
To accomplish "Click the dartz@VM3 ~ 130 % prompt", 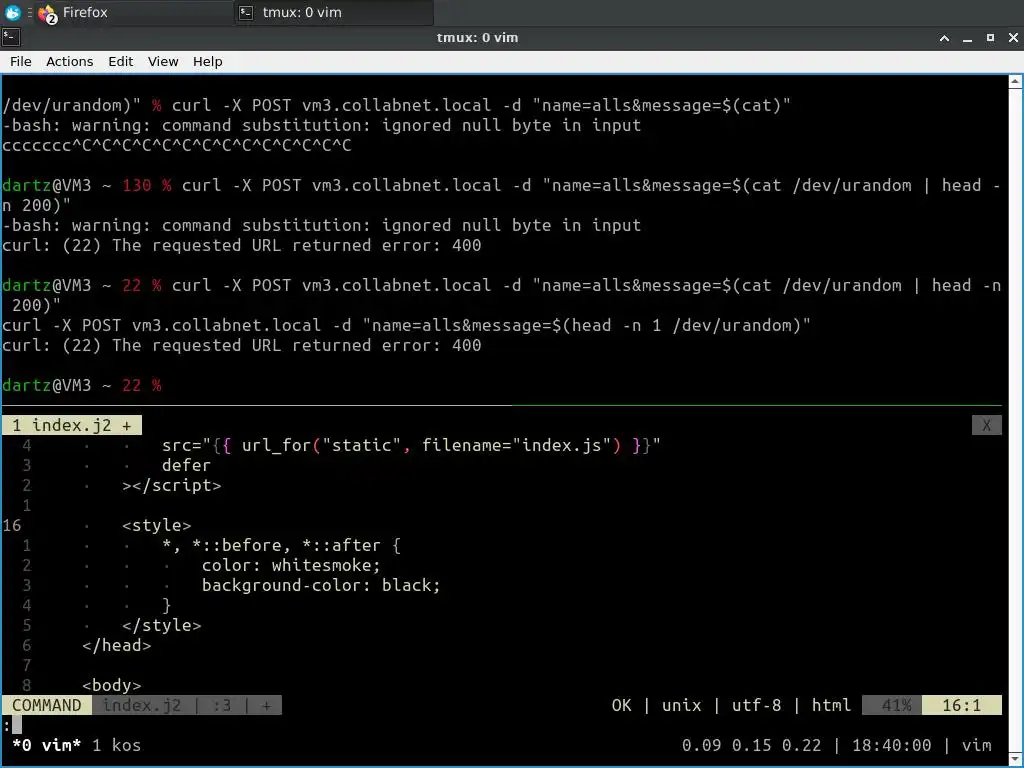I will 87,185.
